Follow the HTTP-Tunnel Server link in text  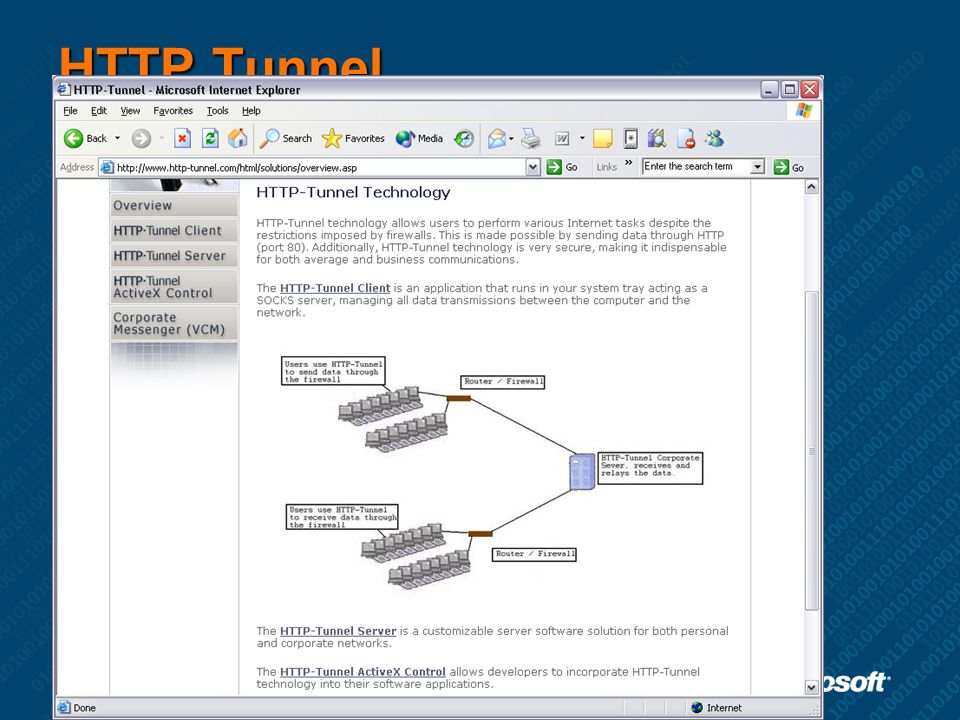(x=338, y=631)
